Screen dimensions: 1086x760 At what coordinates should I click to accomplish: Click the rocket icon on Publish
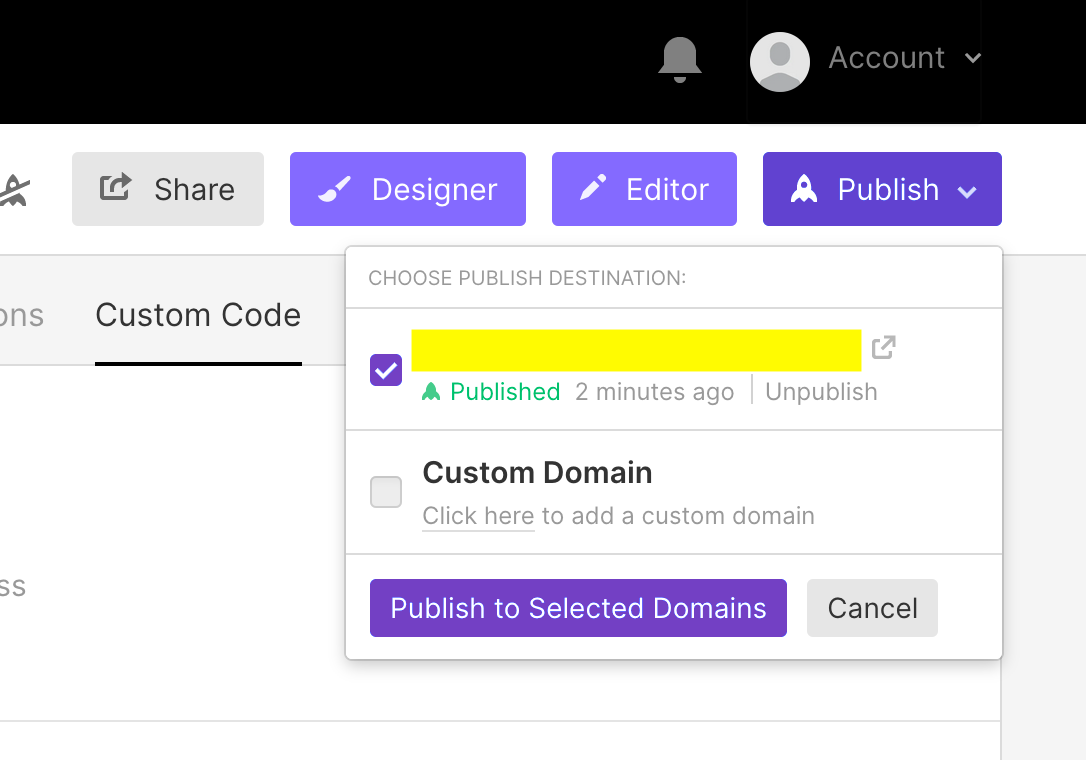tap(804, 189)
